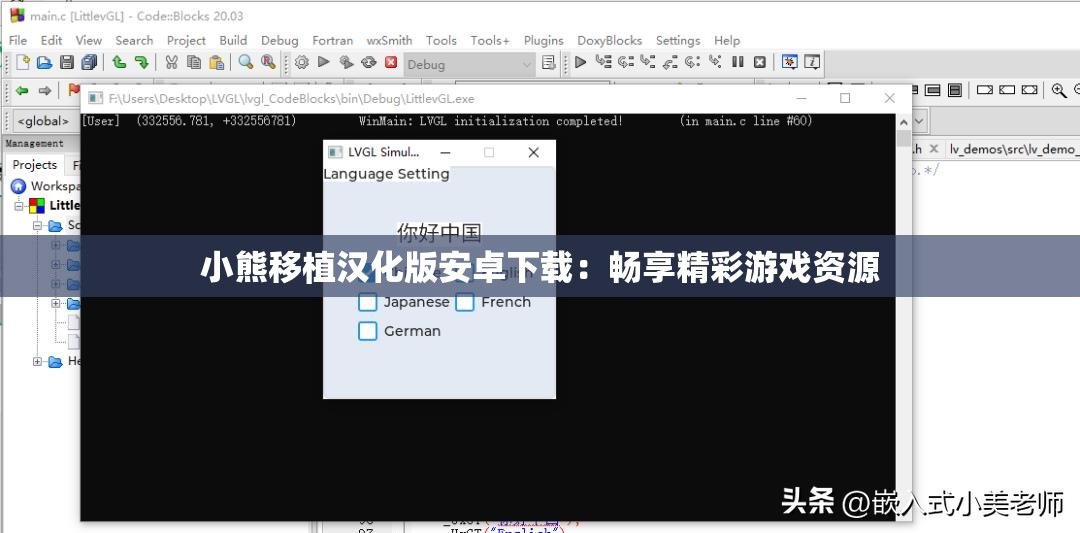Open the Build menu
The image size is (1080, 533).
click(x=233, y=41)
